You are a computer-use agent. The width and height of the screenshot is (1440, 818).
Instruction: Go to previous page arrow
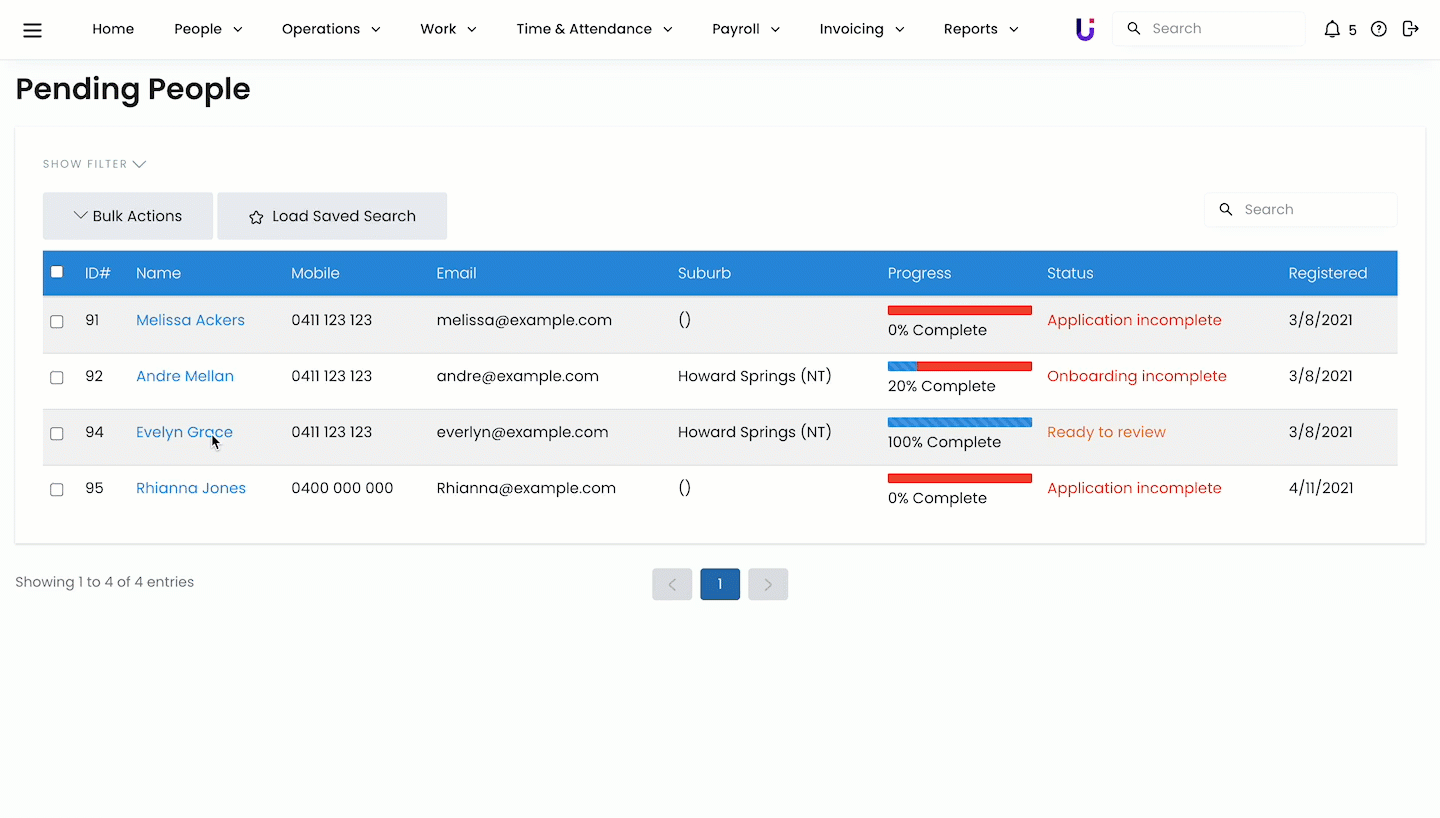pos(672,584)
